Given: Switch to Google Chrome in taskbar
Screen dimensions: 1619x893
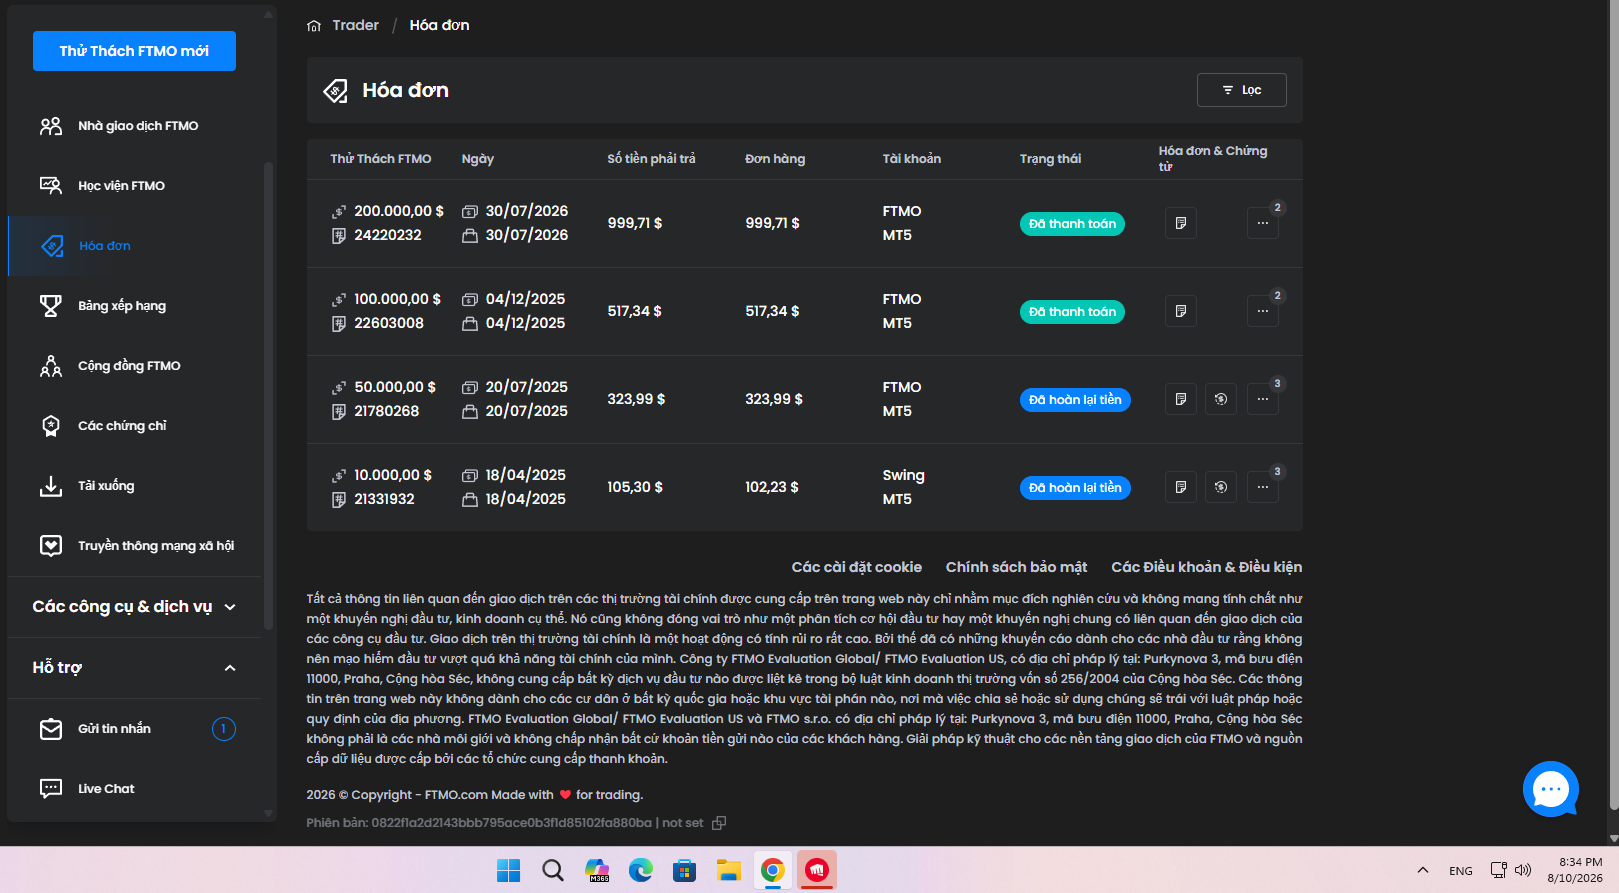Looking at the screenshot, I should [x=773, y=871].
